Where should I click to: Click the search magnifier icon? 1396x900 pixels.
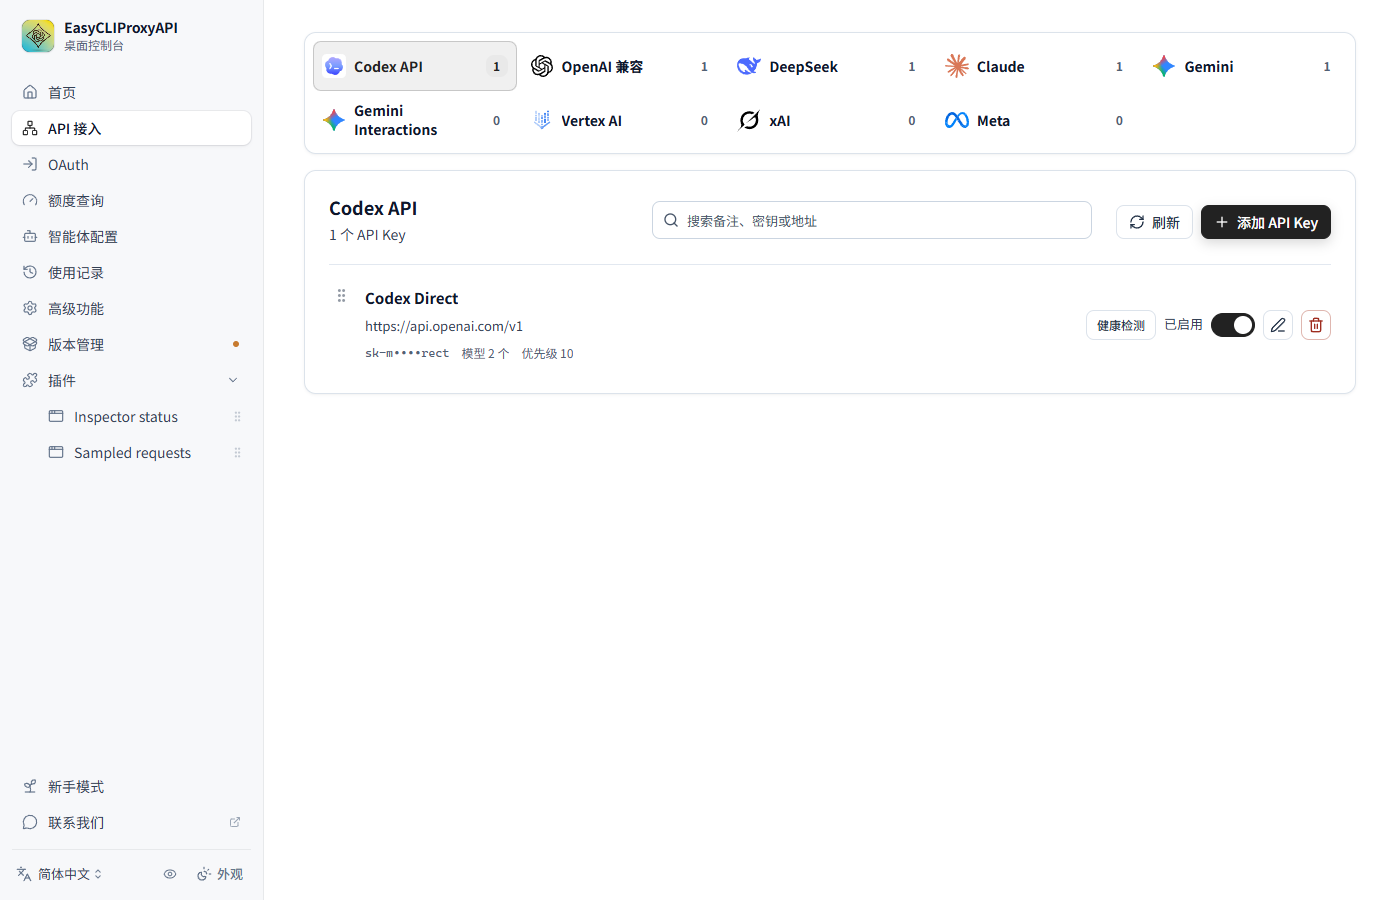coord(671,220)
